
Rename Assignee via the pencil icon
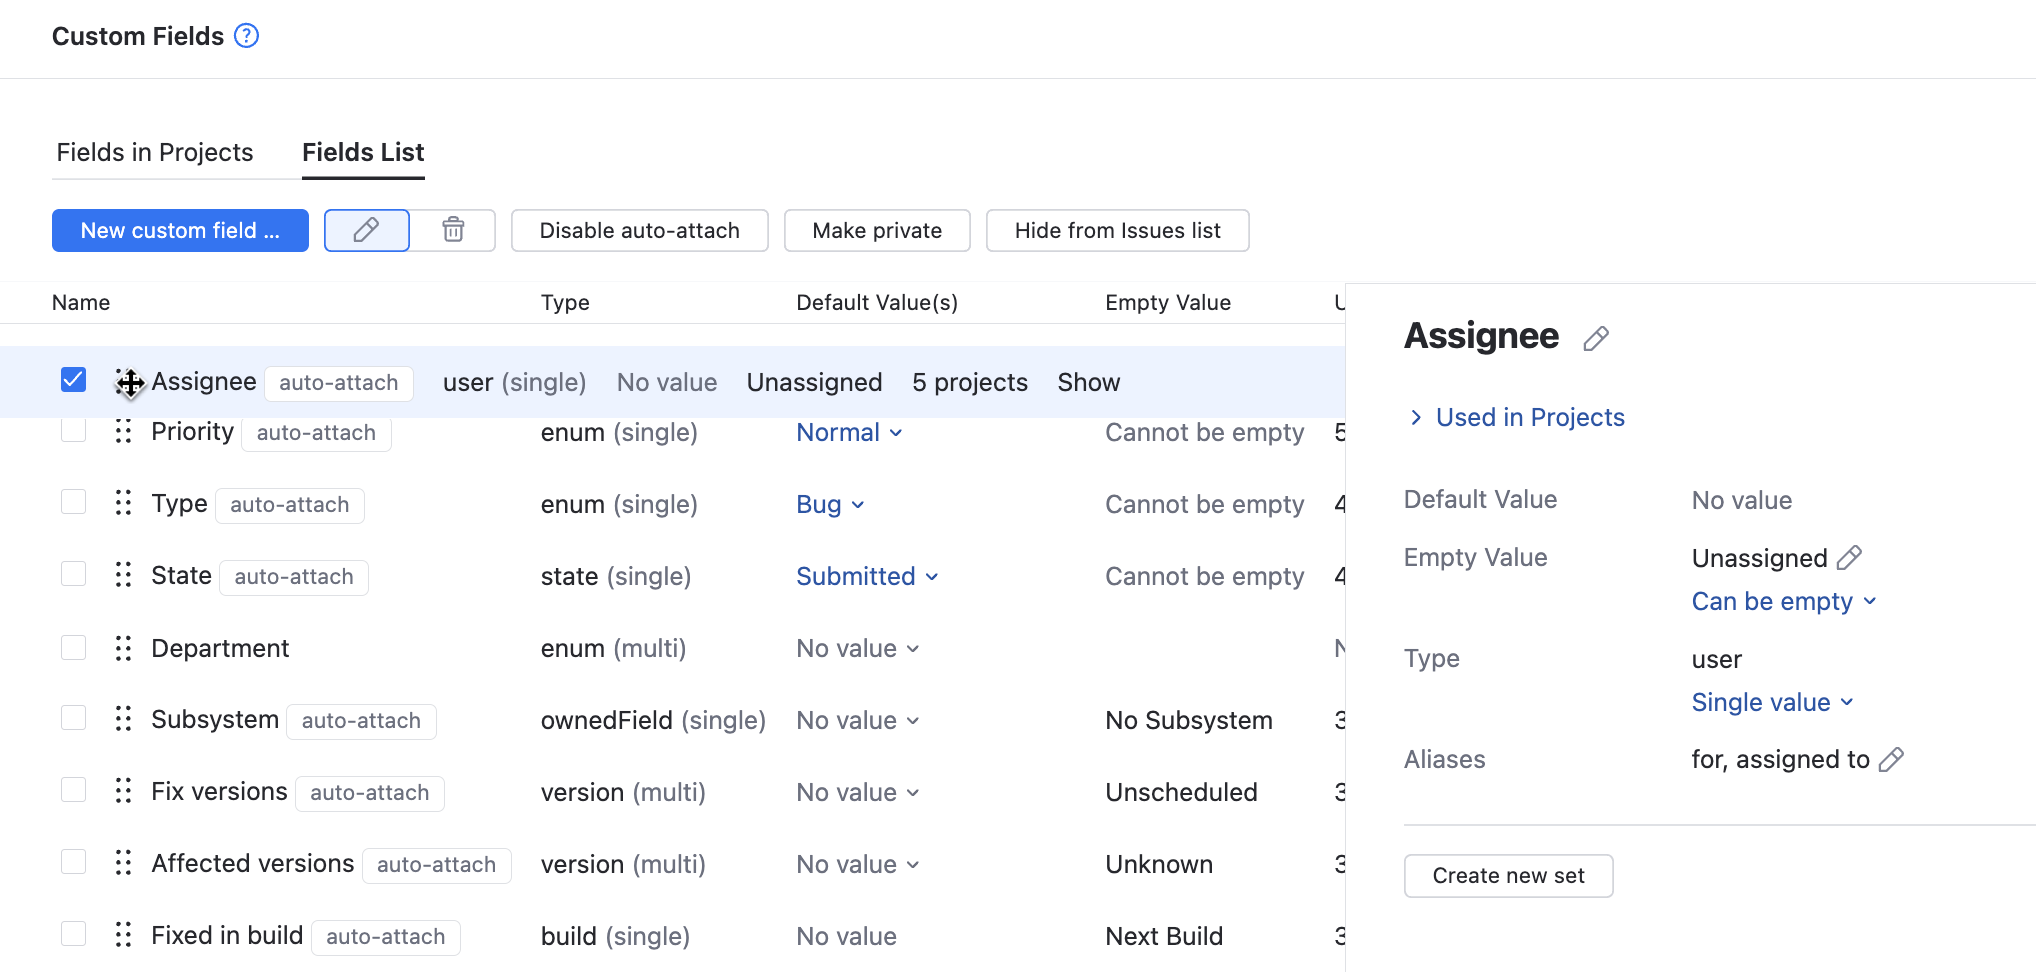pyautogui.click(x=1596, y=337)
